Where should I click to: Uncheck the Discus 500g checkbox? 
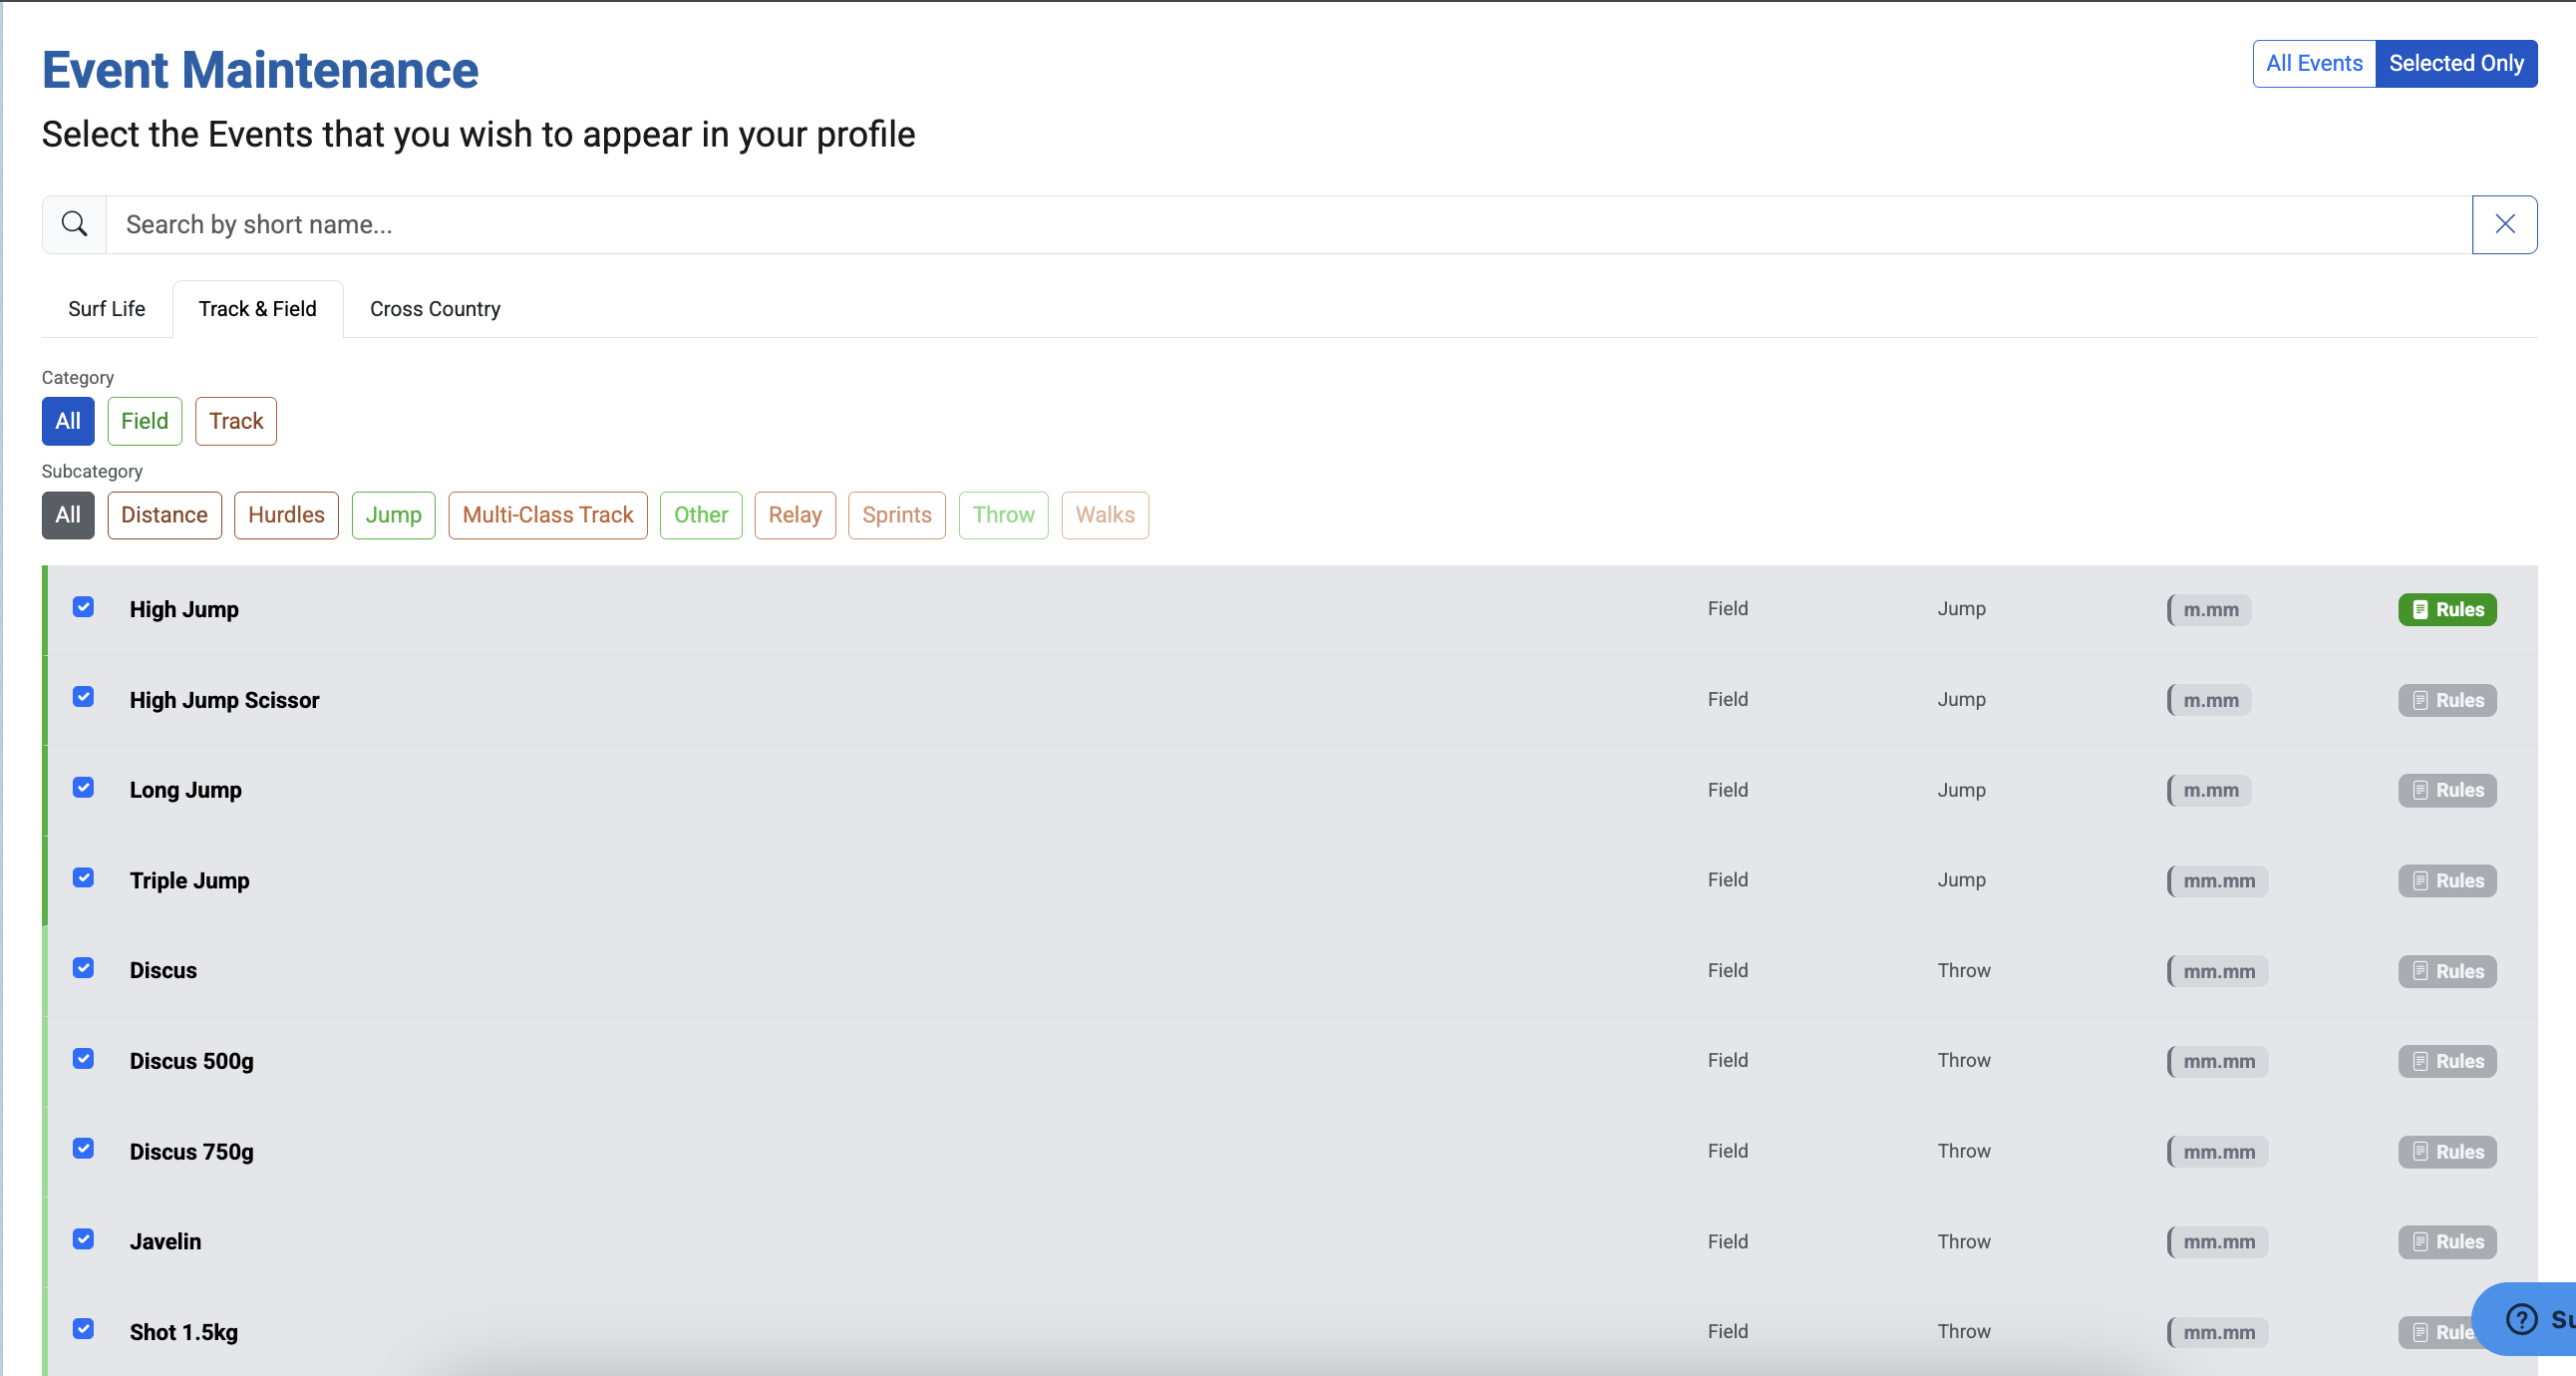(x=84, y=1059)
